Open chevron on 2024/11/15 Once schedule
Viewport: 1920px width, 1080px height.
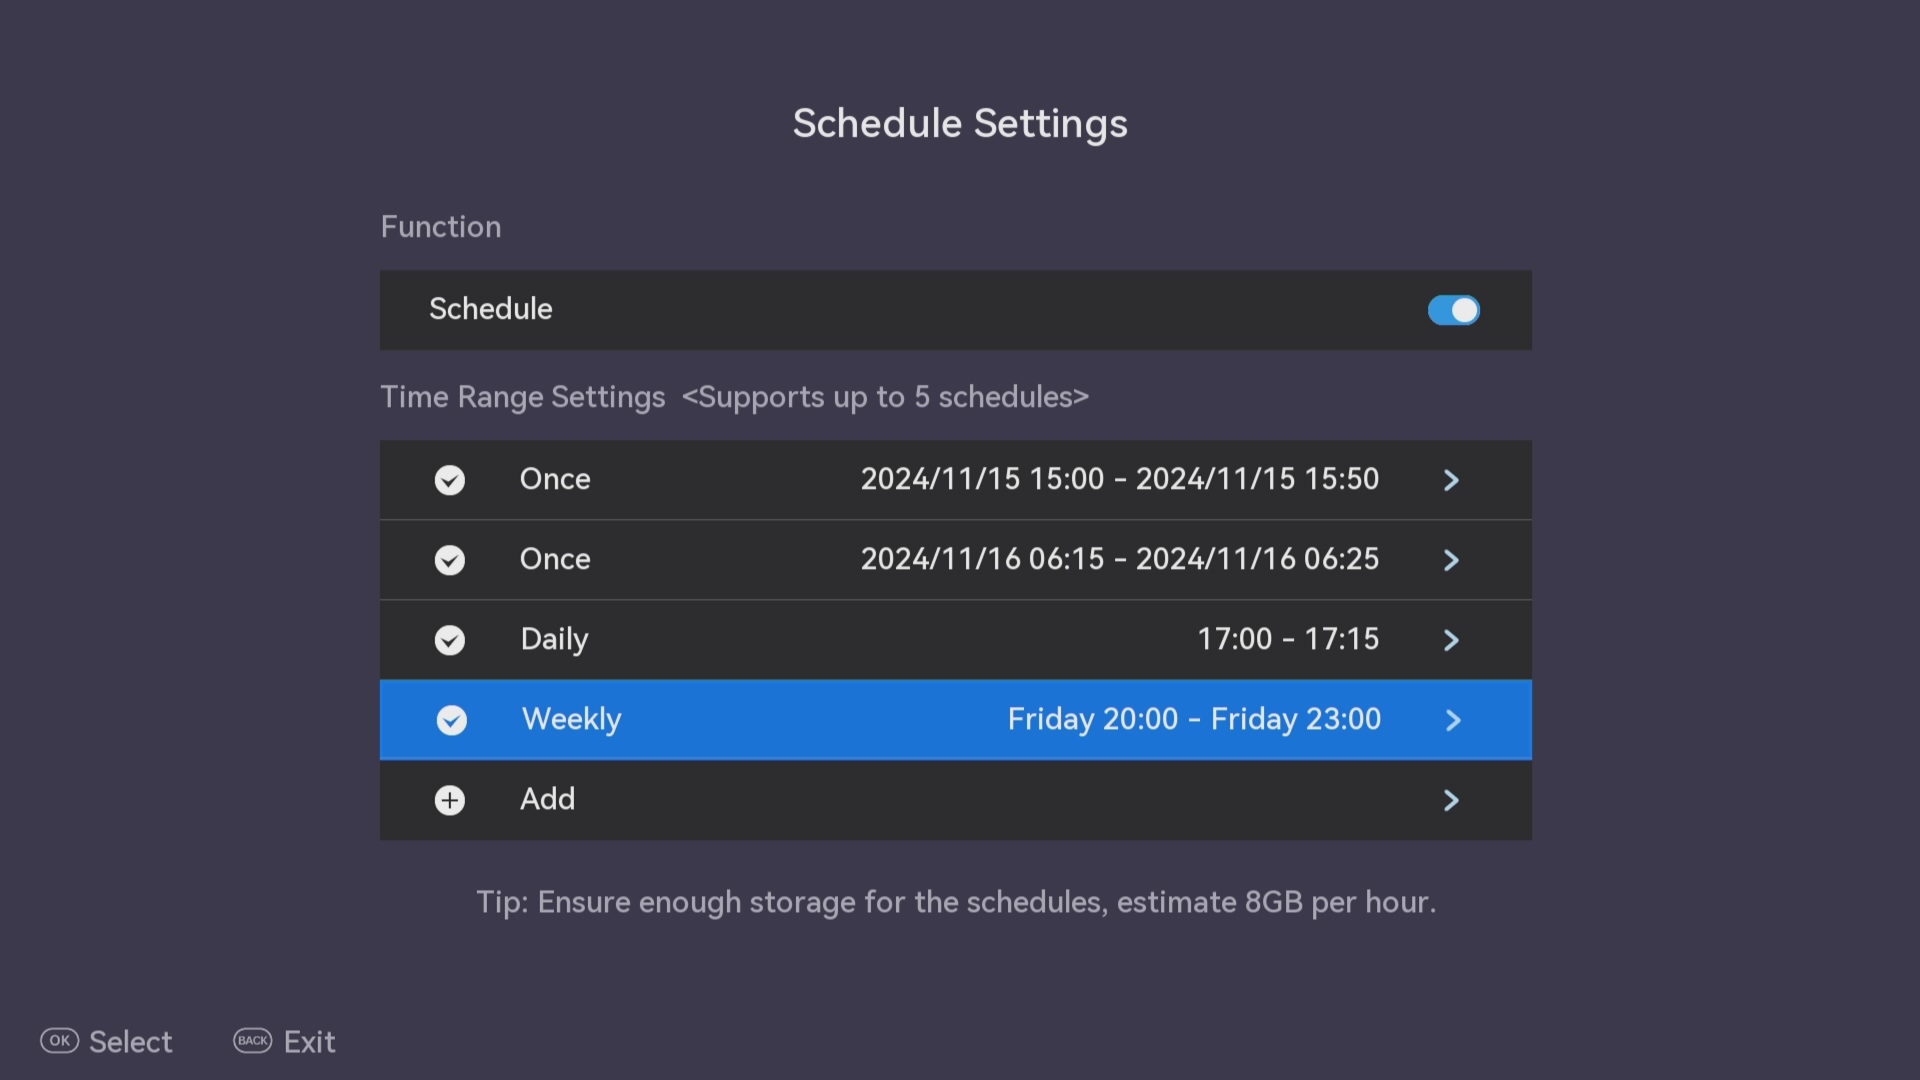click(x=1451, y=480)
